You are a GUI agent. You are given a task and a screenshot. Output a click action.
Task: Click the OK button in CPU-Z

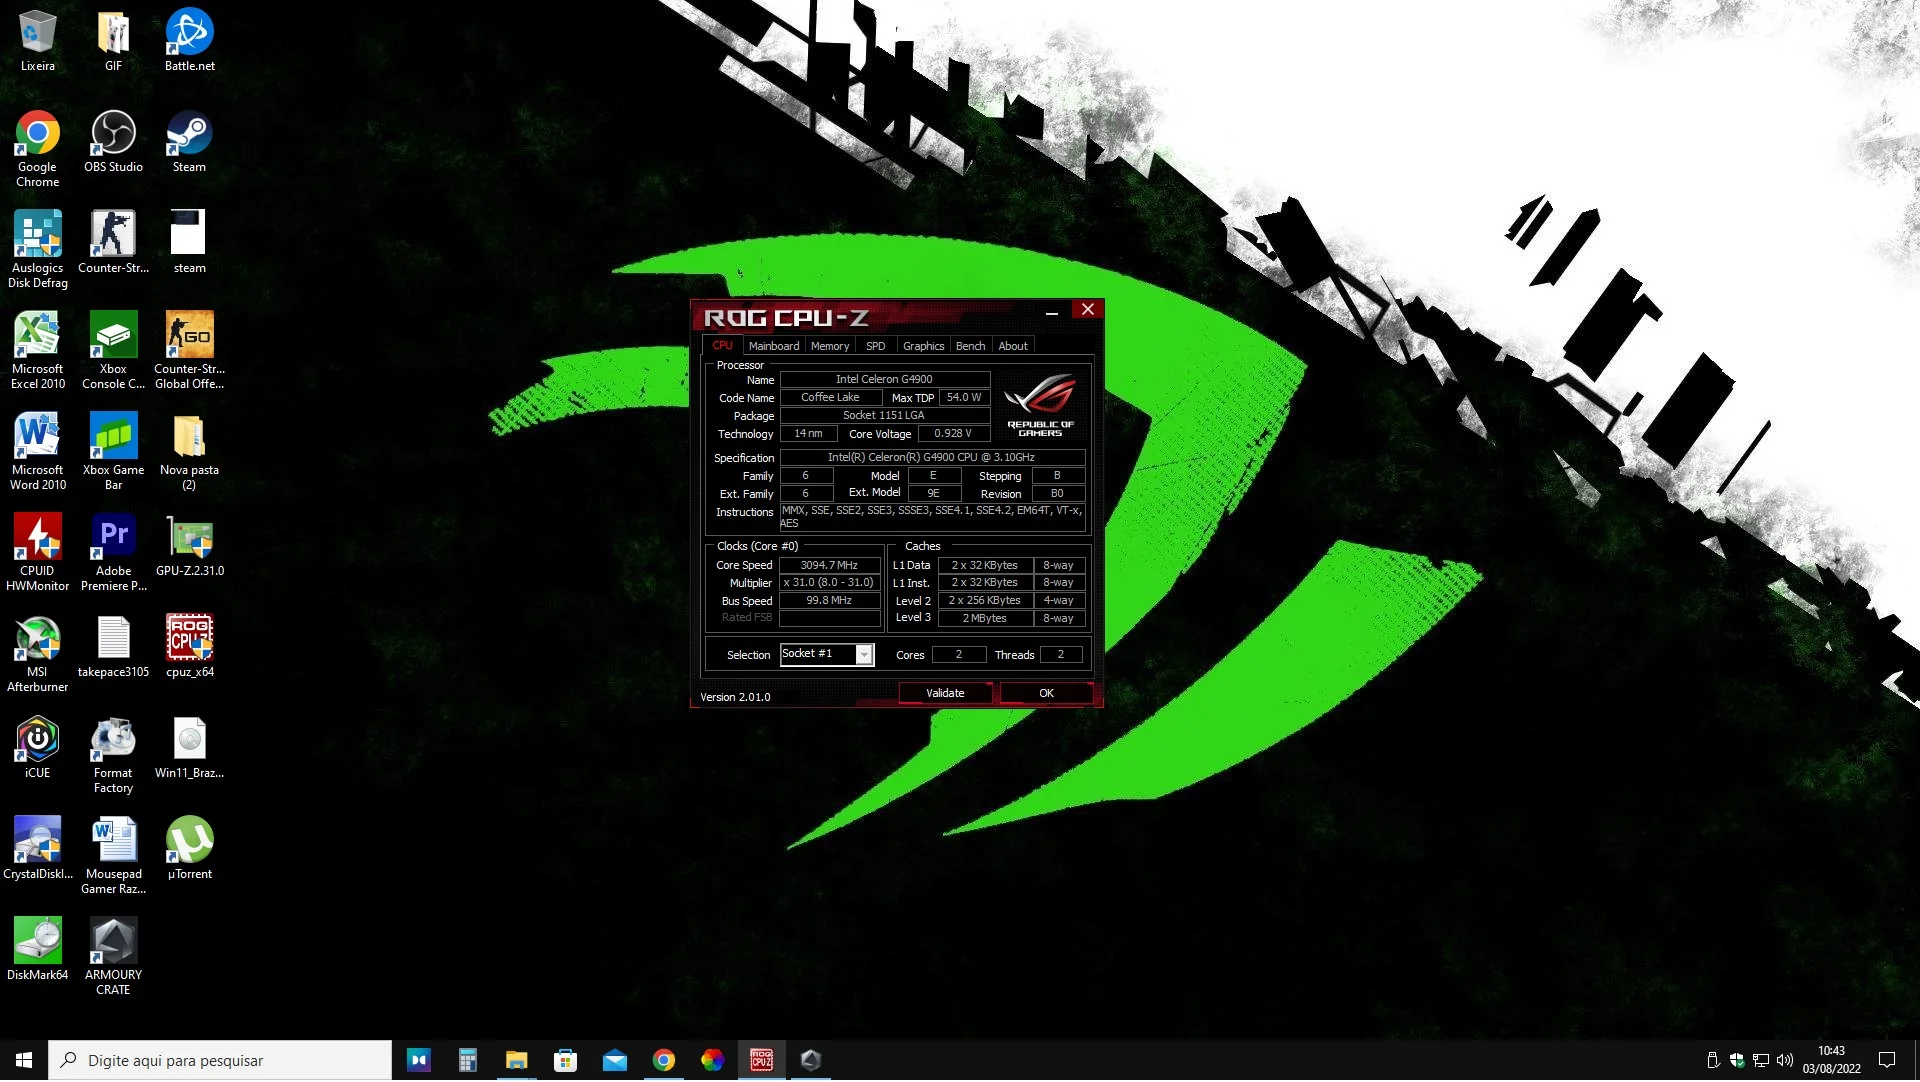(x=1045, y=694)
